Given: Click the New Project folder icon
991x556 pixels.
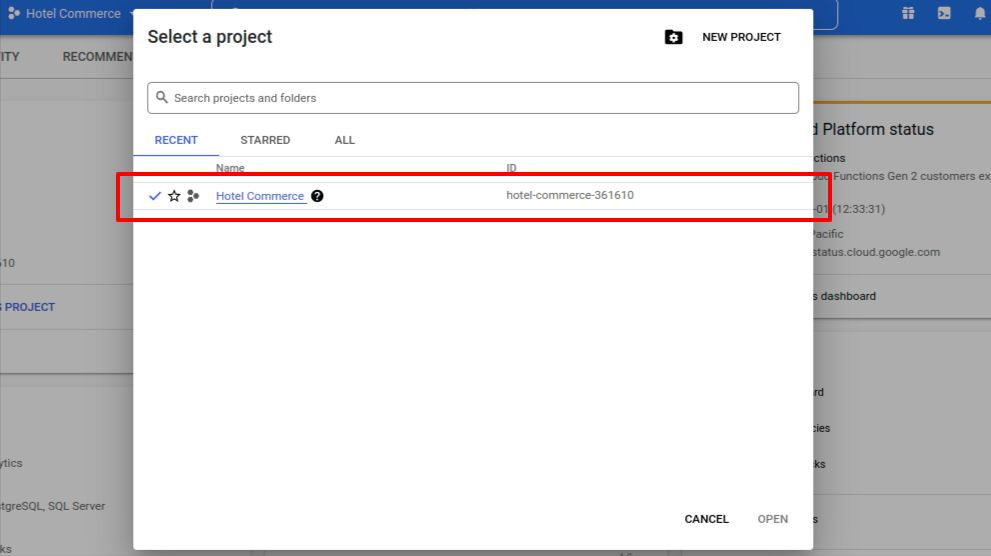Looking at the screenshot, I should [673, 37].
